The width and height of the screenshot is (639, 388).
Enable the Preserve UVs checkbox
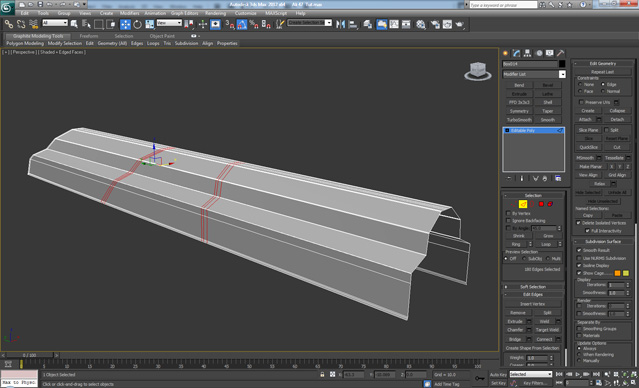pos(582,102)
